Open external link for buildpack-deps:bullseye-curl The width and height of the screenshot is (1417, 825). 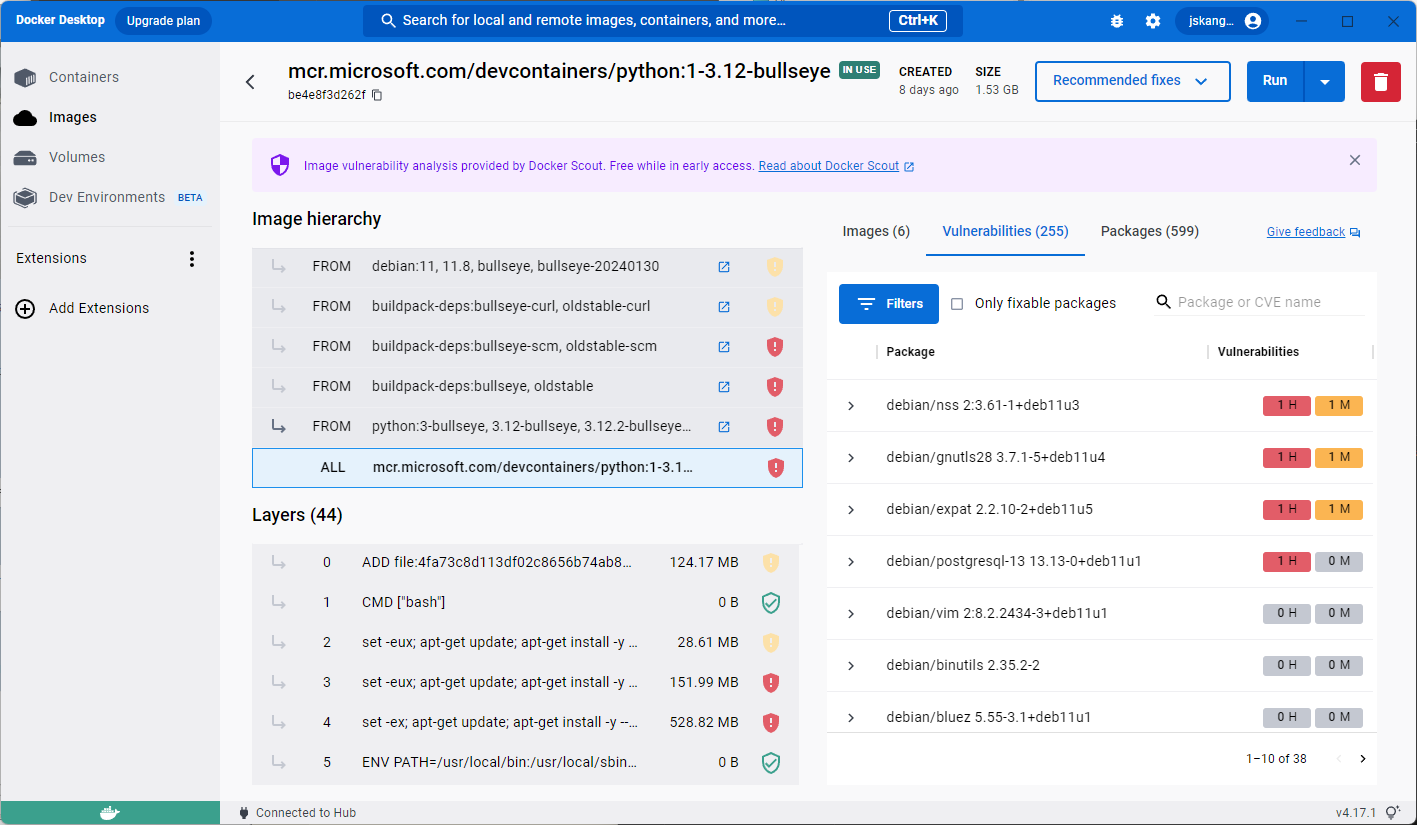(724, 307)
